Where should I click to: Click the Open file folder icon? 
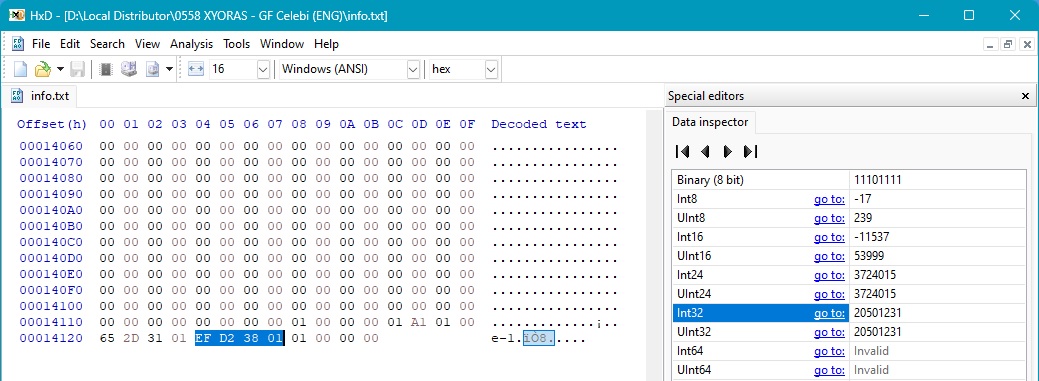coord(43,69)
